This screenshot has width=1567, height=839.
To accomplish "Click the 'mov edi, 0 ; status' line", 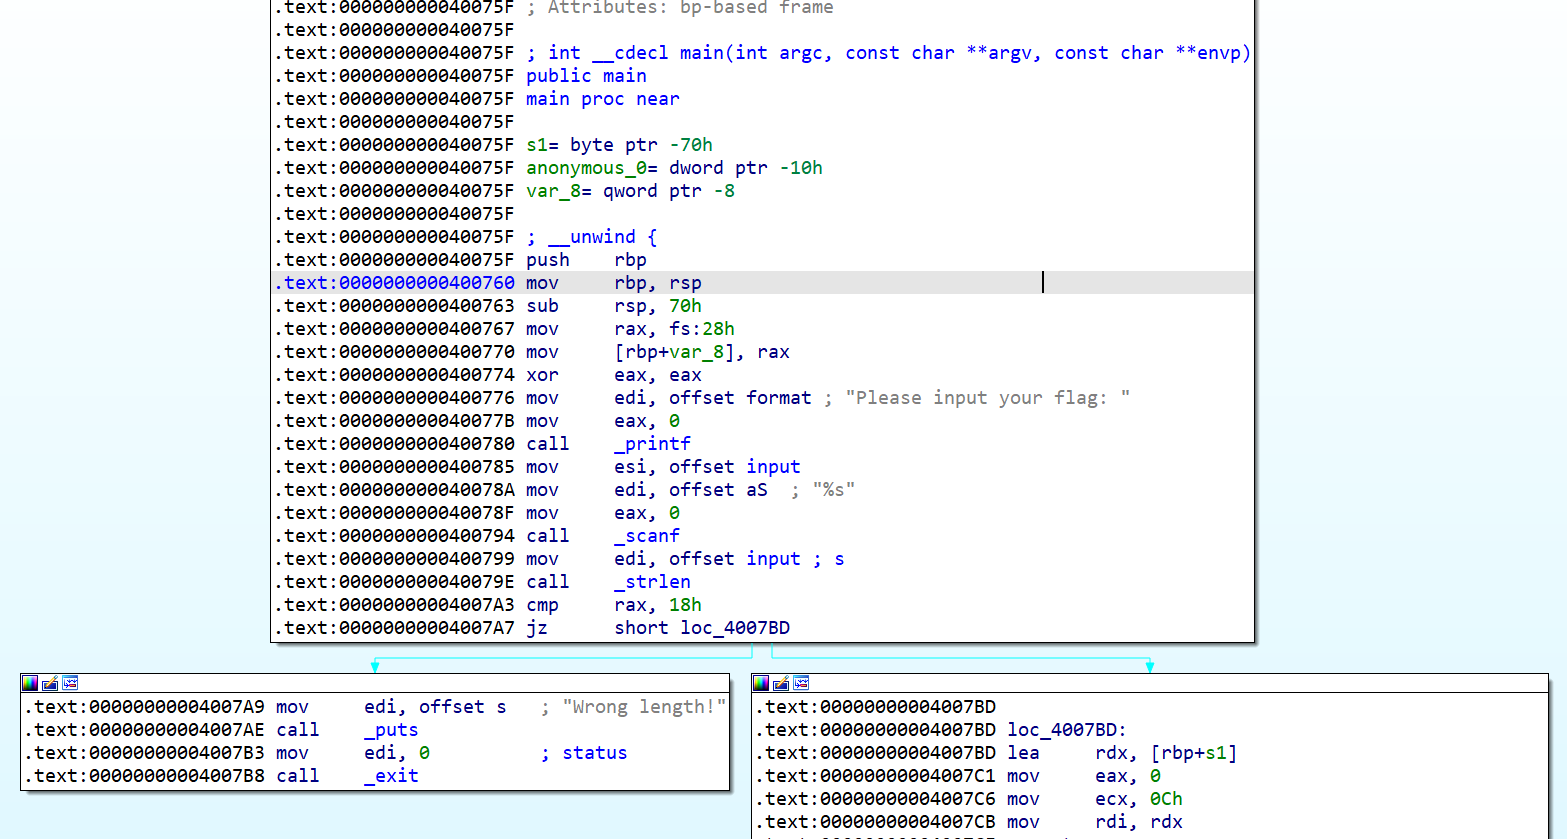I will click(x=451, y=753).
